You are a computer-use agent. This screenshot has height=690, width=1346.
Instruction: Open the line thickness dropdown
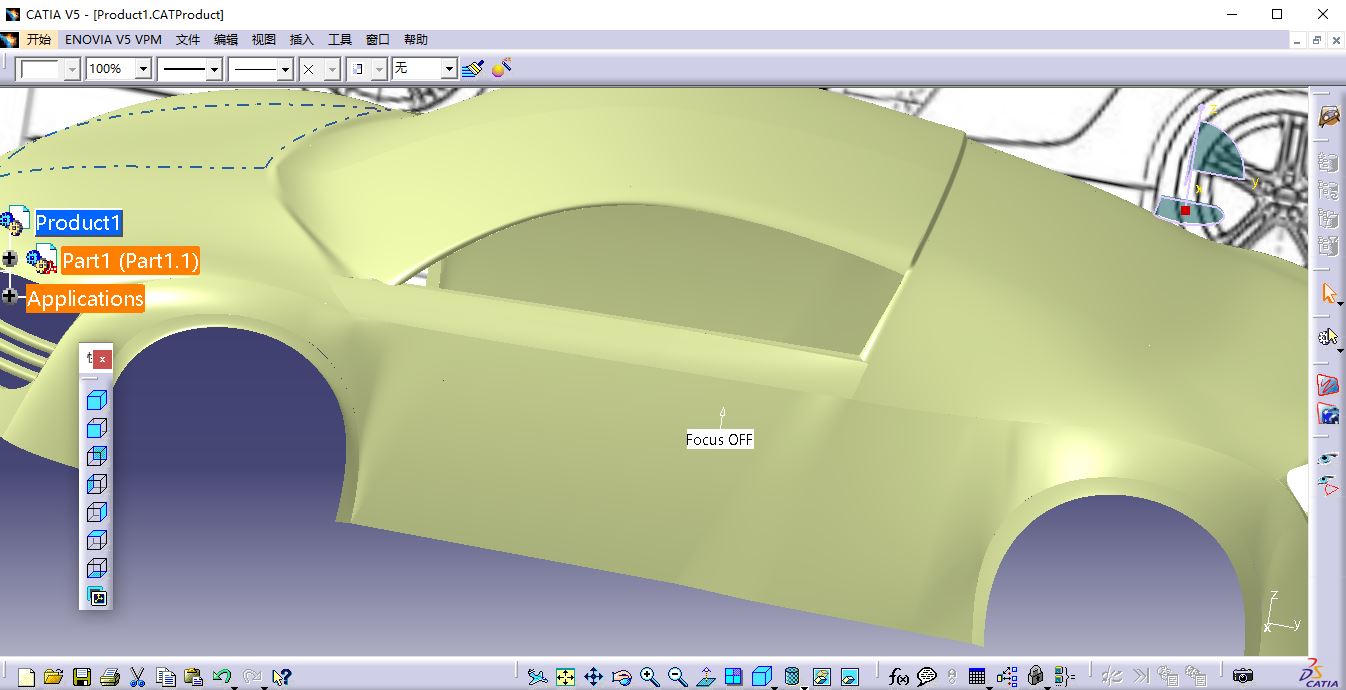pos(214,69)
